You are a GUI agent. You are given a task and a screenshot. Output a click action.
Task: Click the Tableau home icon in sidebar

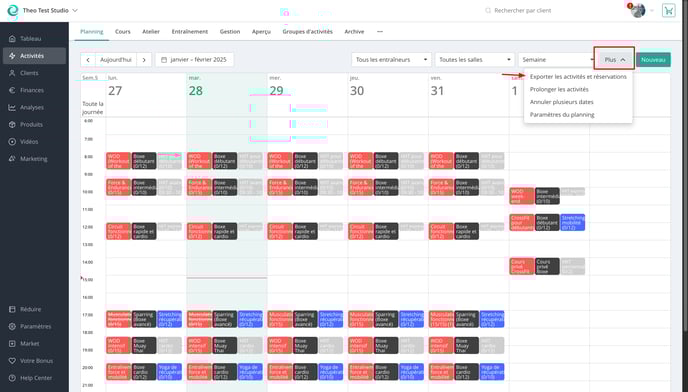[x=12, y=39]
